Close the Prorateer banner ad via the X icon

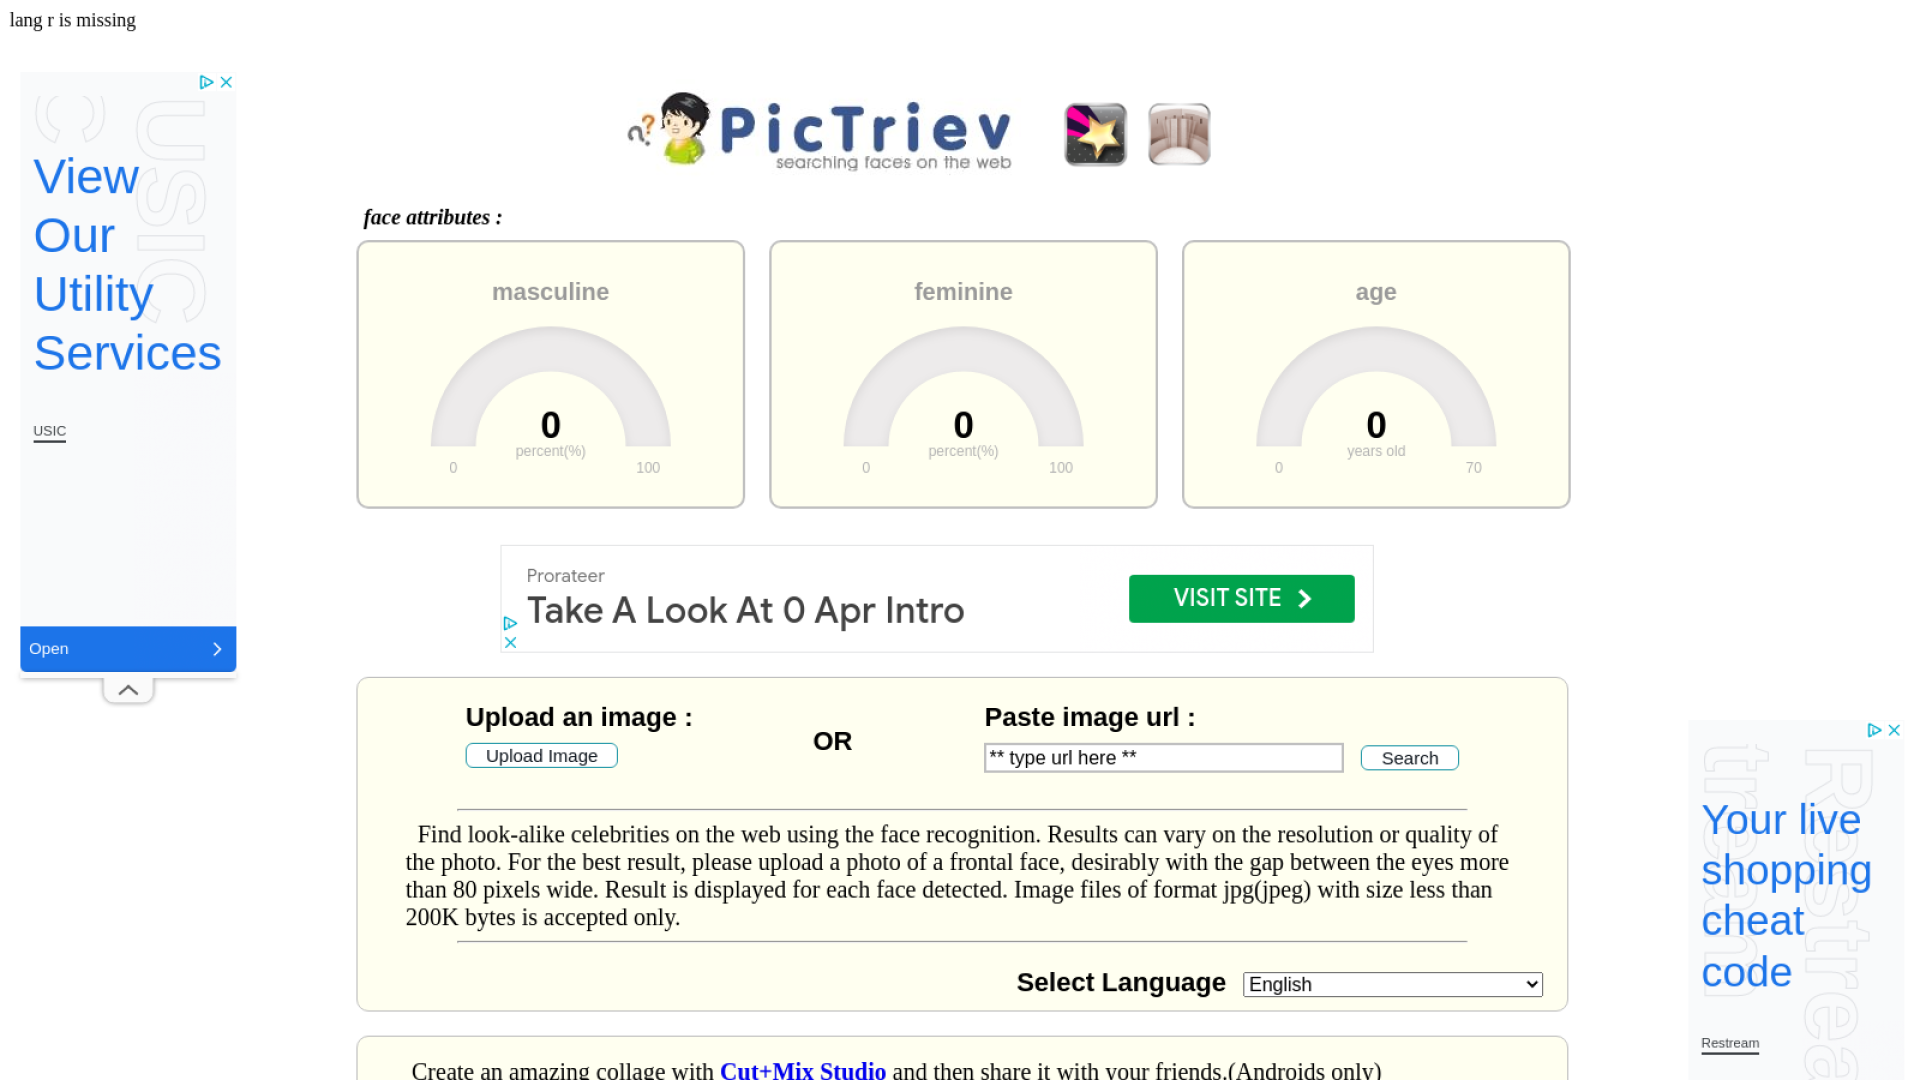(511, 641)
